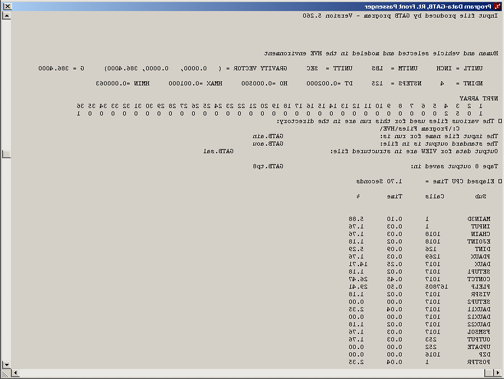Click the vertical scrollbar down arrow
This screenshot has height=379, width=504.
click(x=7, y=365)
